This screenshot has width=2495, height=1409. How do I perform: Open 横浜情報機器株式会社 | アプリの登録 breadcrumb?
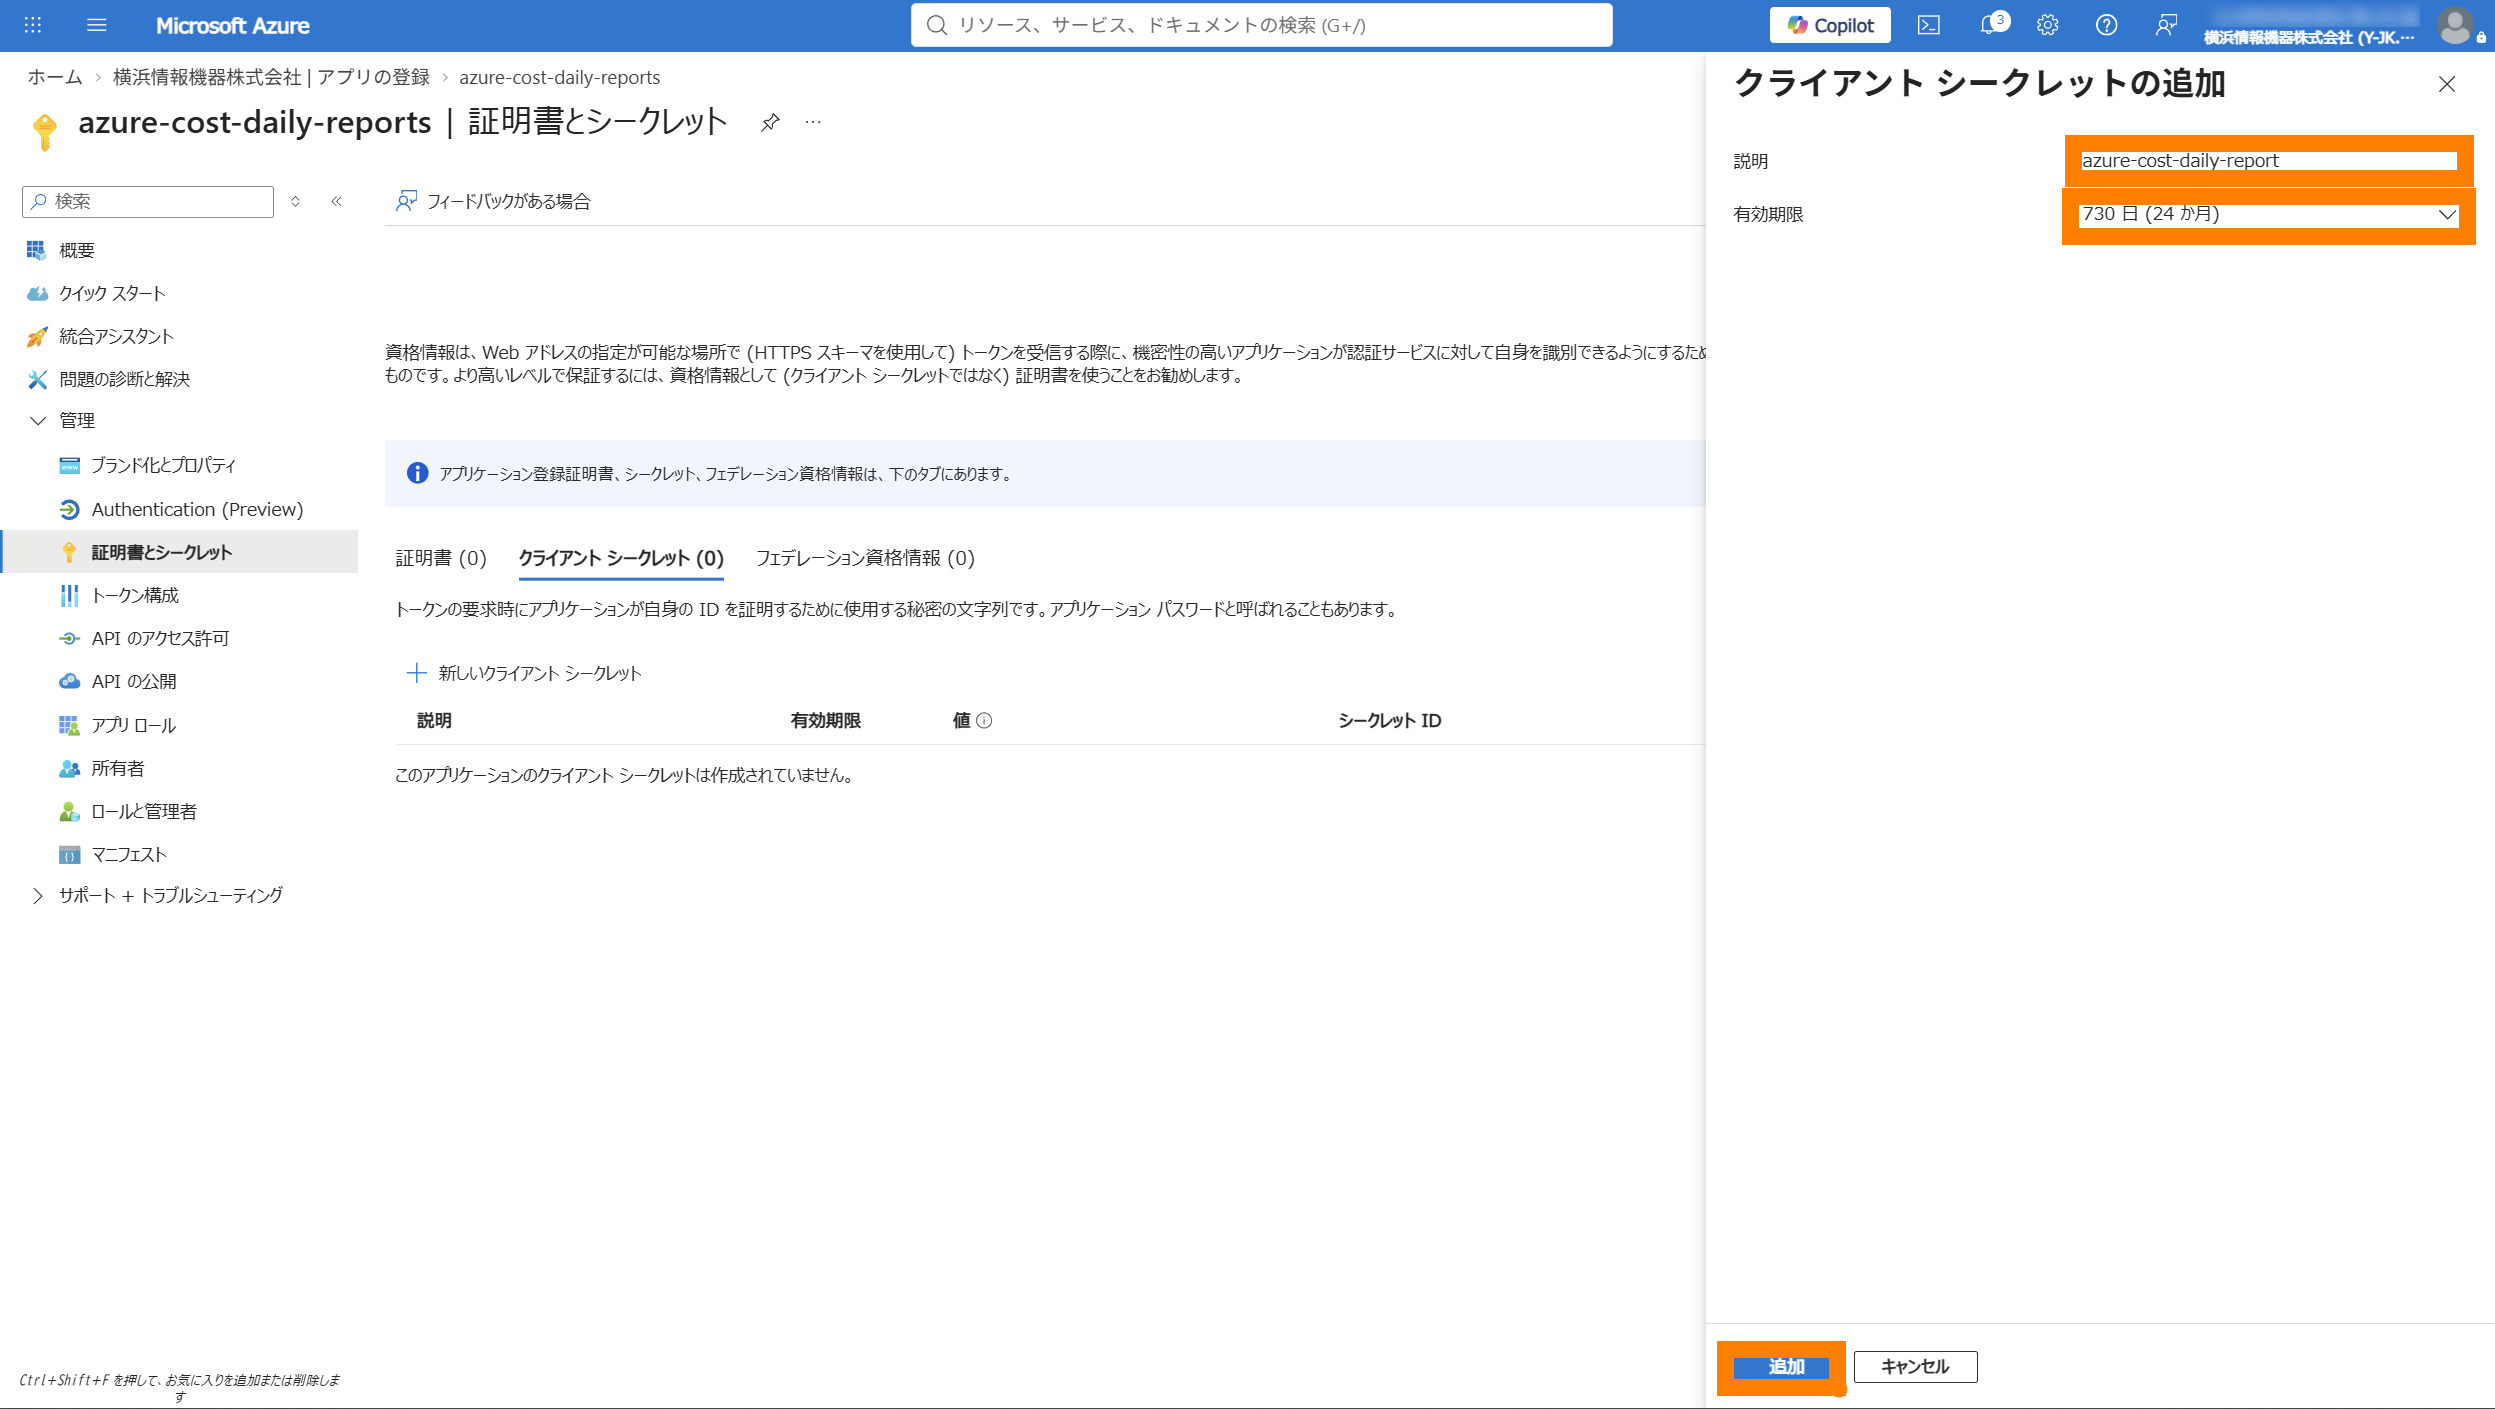click(271, 77)
